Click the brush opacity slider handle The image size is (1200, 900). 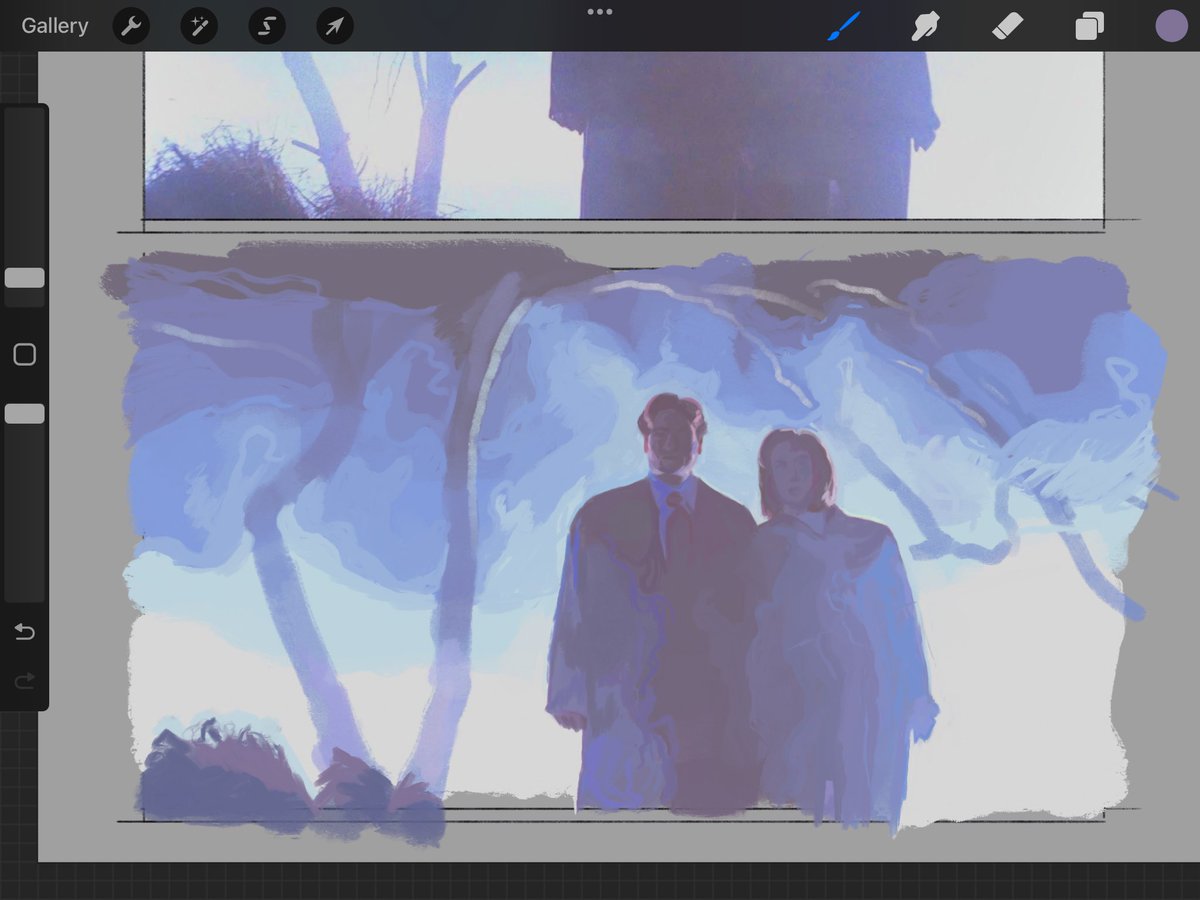click(25, 413)
